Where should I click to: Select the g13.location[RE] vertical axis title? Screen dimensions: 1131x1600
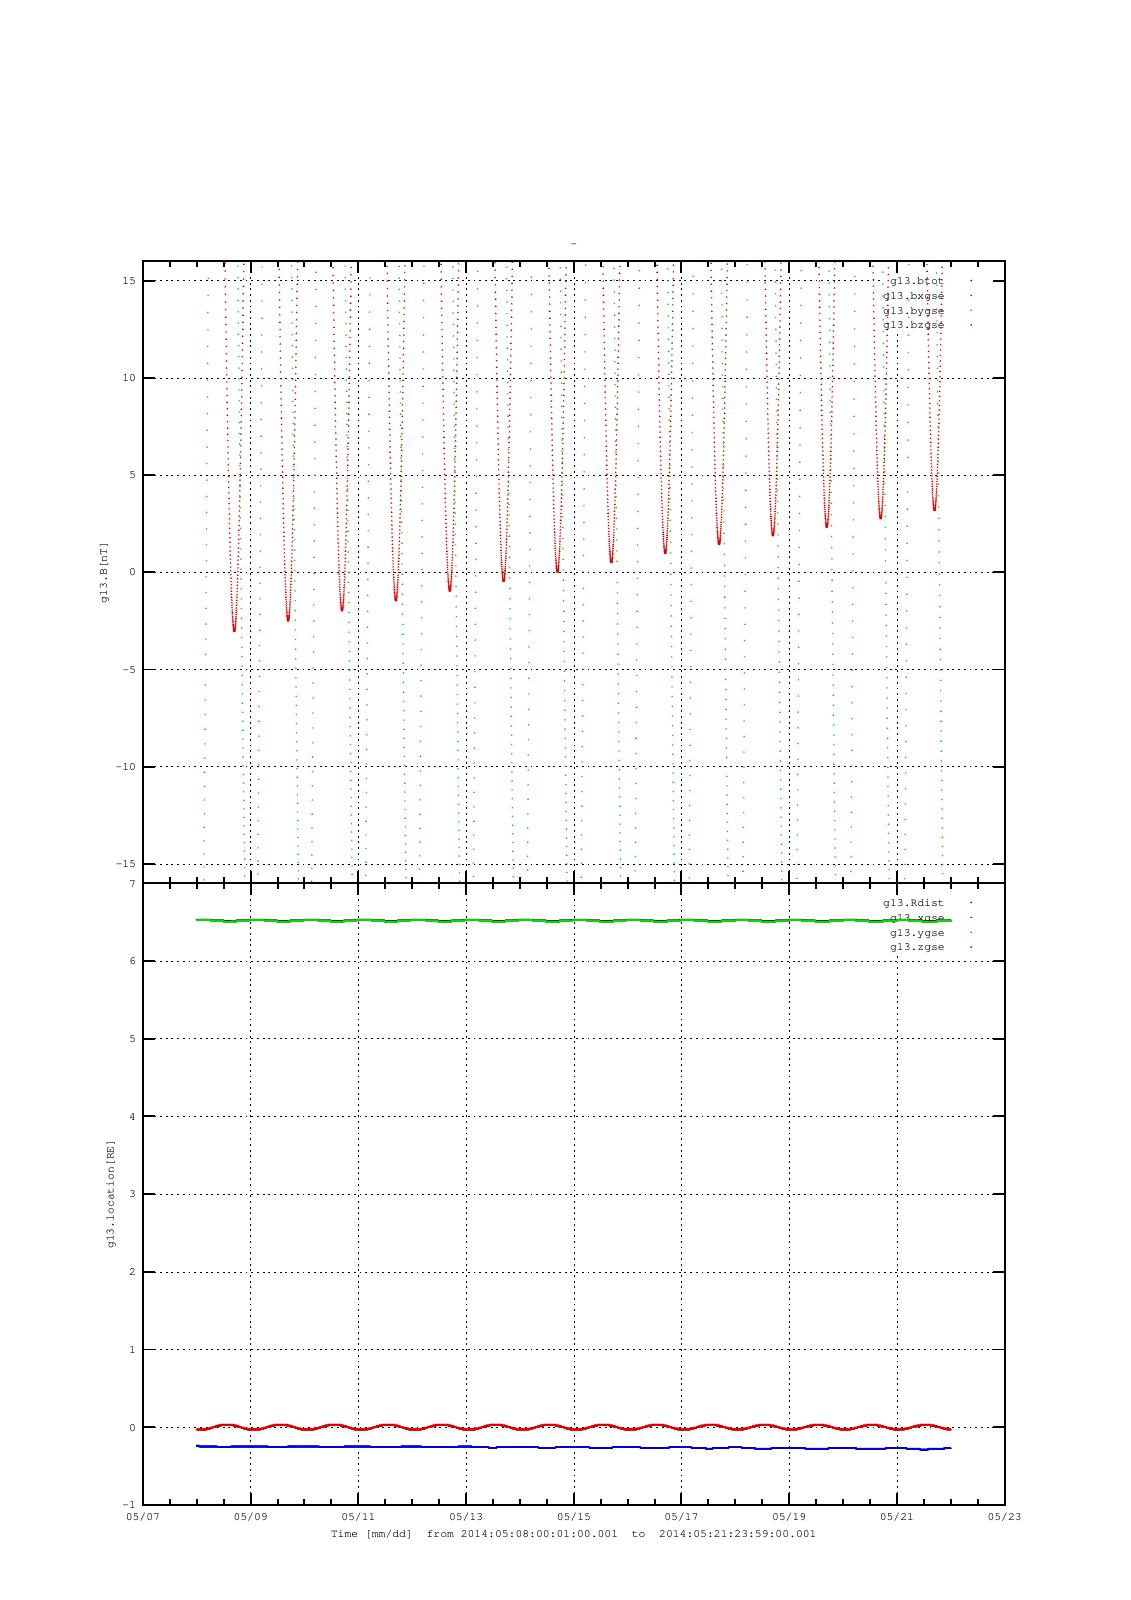(x=111, y=1194)
